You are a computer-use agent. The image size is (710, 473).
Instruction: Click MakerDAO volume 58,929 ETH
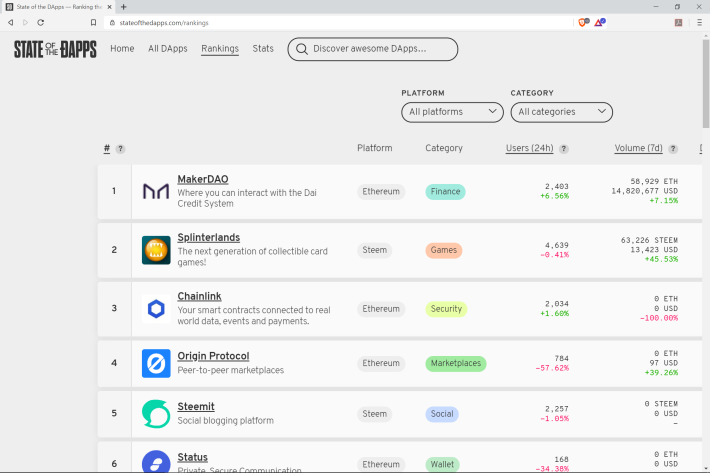(654, 182)
